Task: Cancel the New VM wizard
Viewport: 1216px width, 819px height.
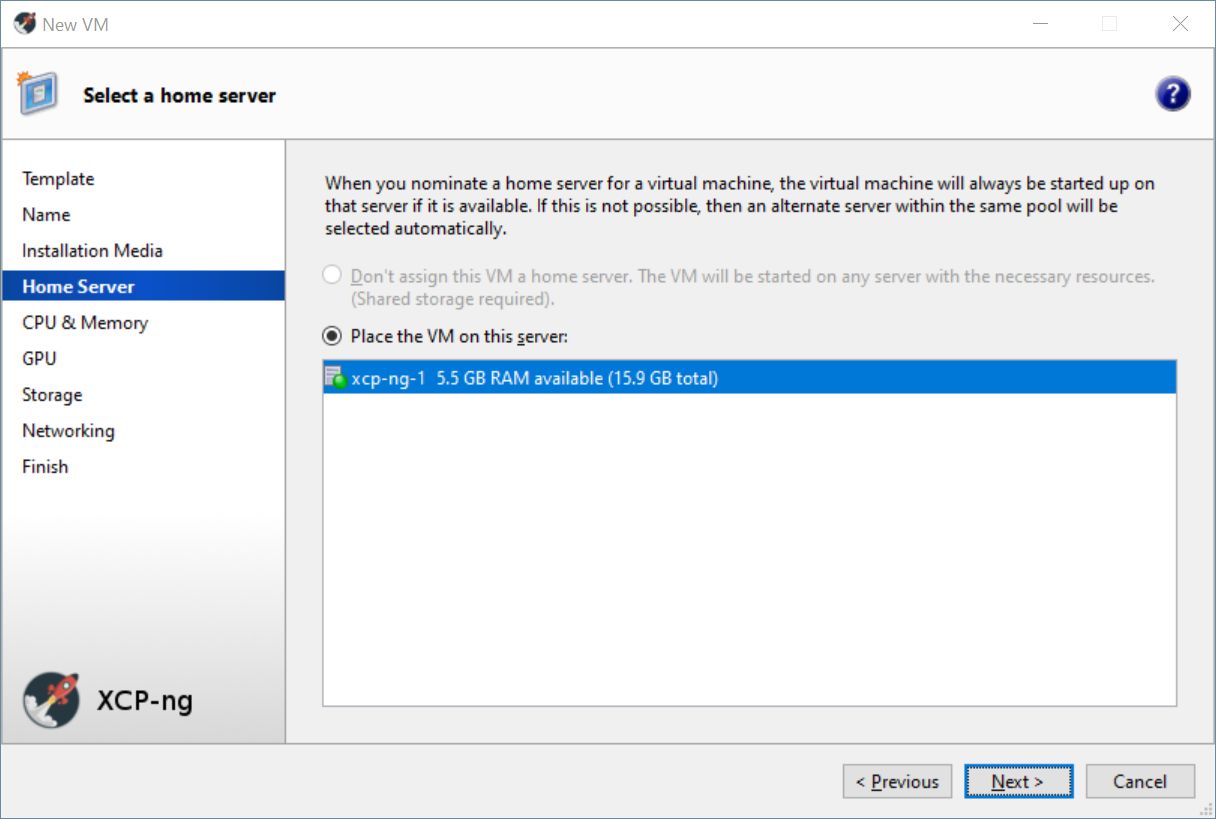Action: point(1140,782)
